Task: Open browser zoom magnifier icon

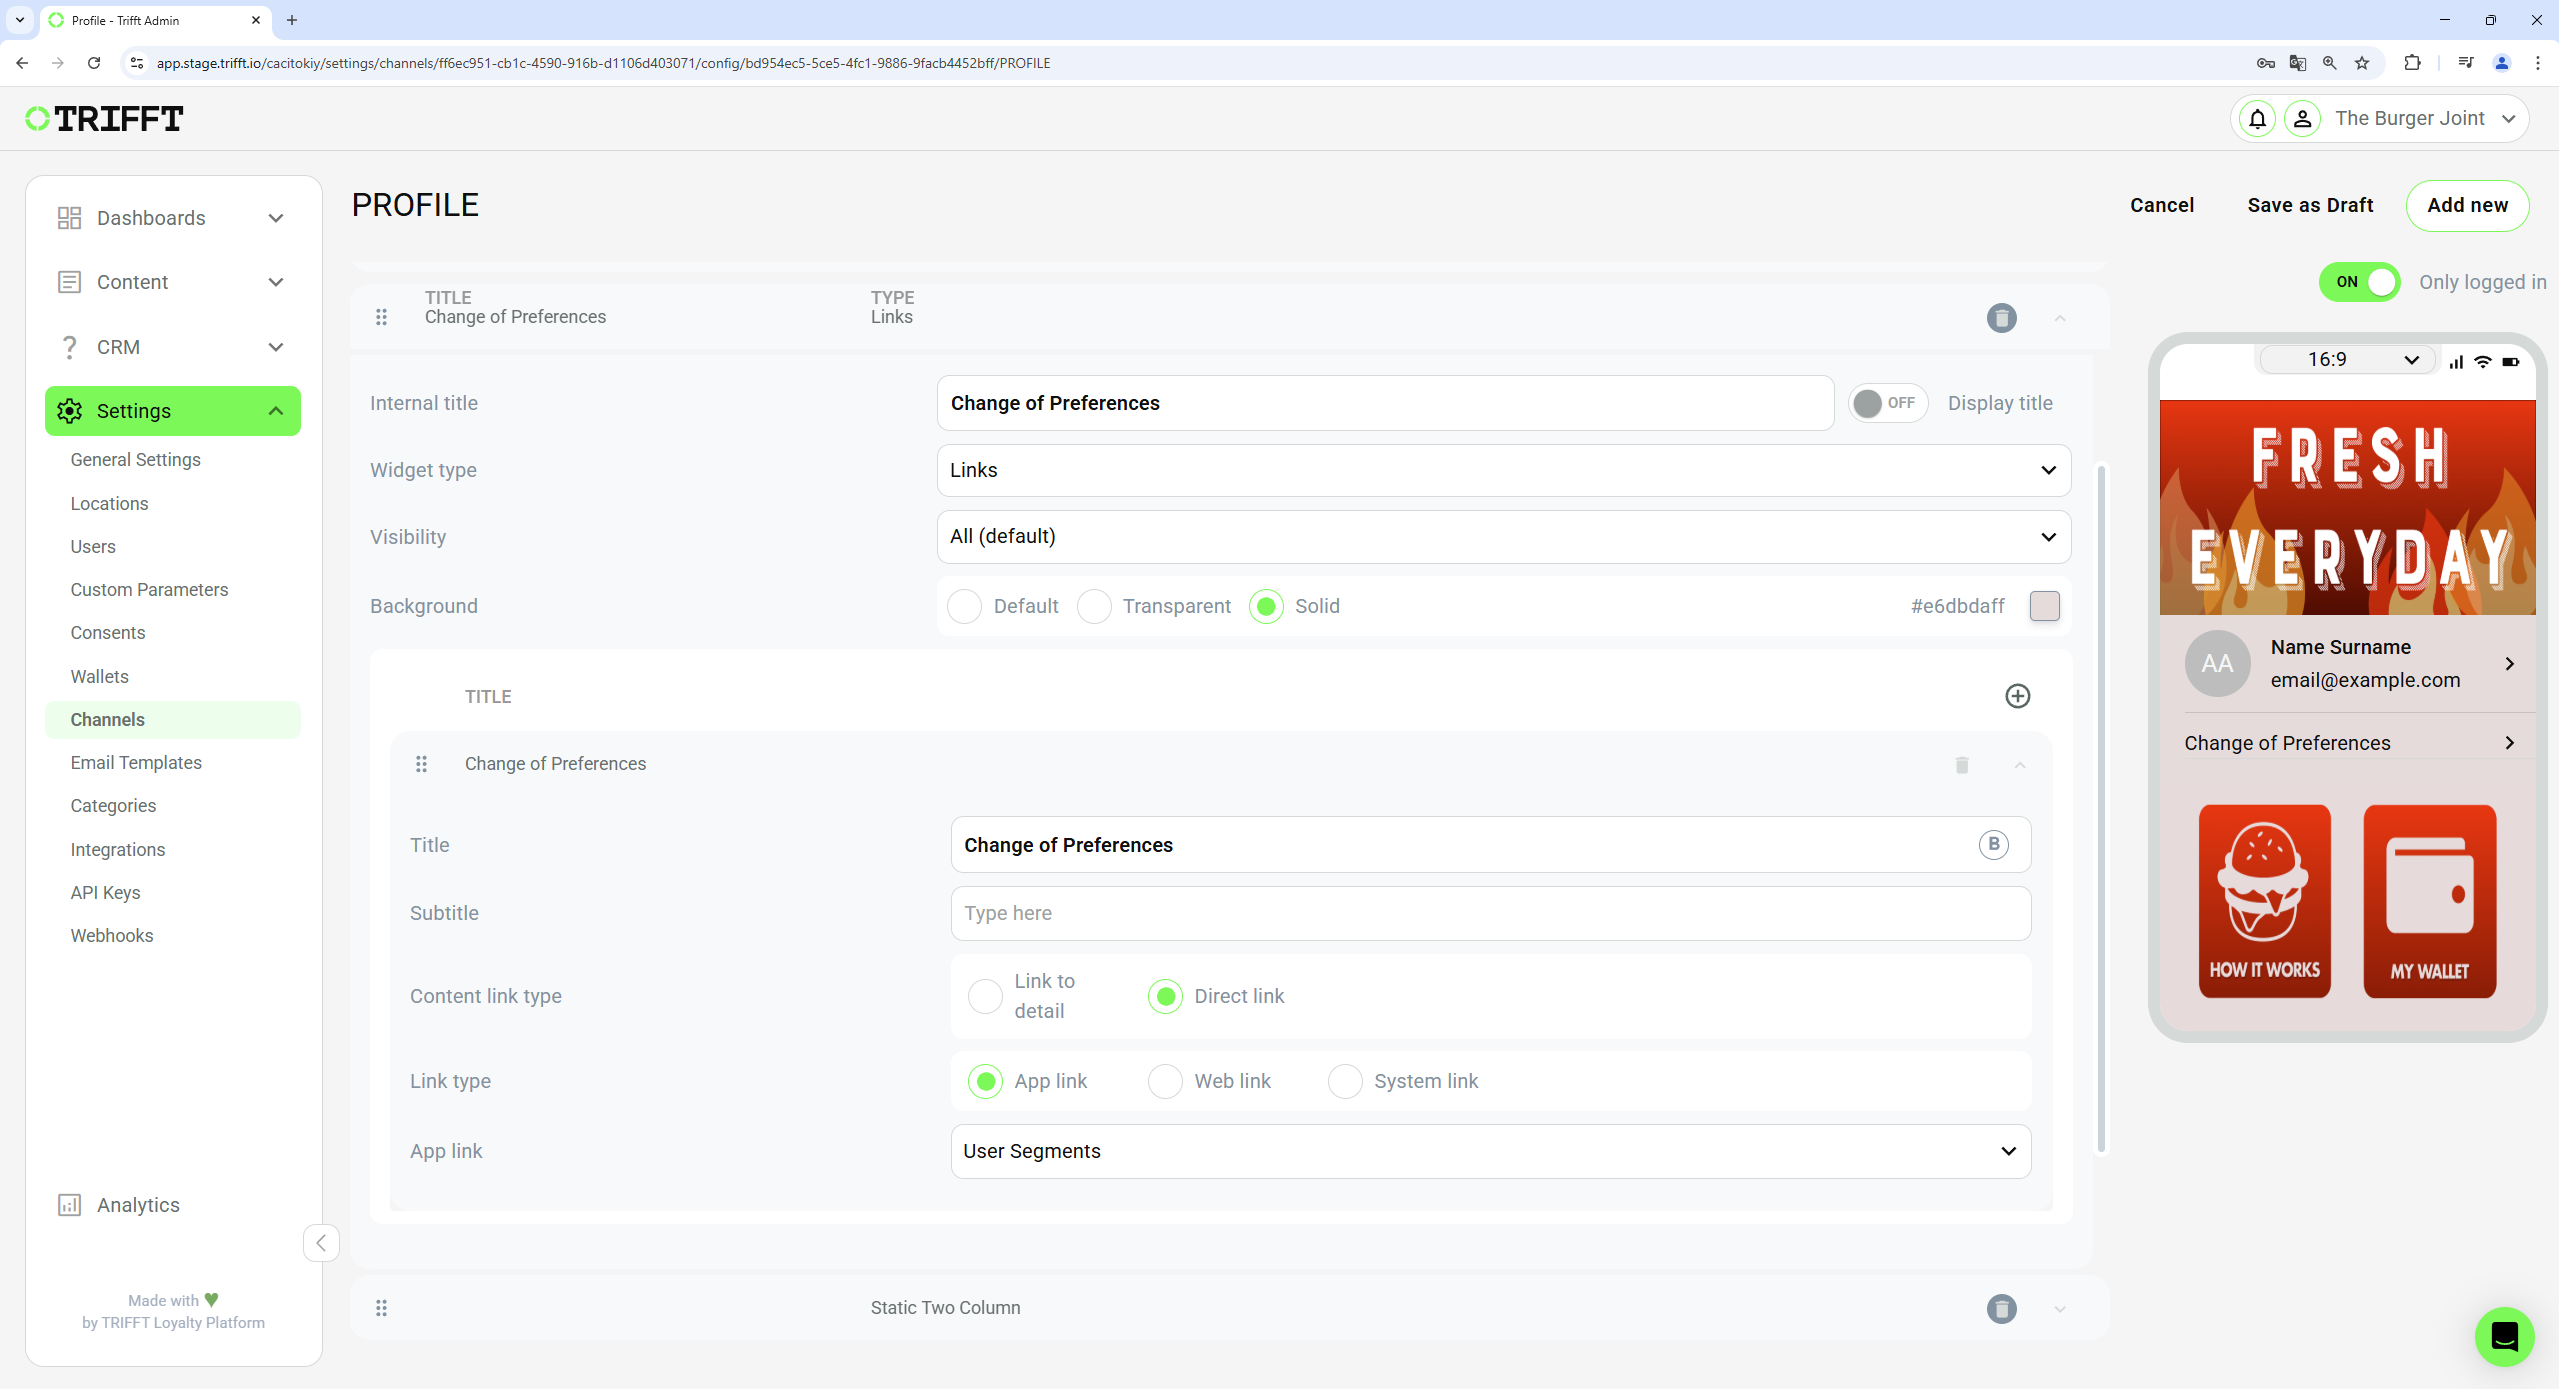Action: click(x=2330, y=63)
